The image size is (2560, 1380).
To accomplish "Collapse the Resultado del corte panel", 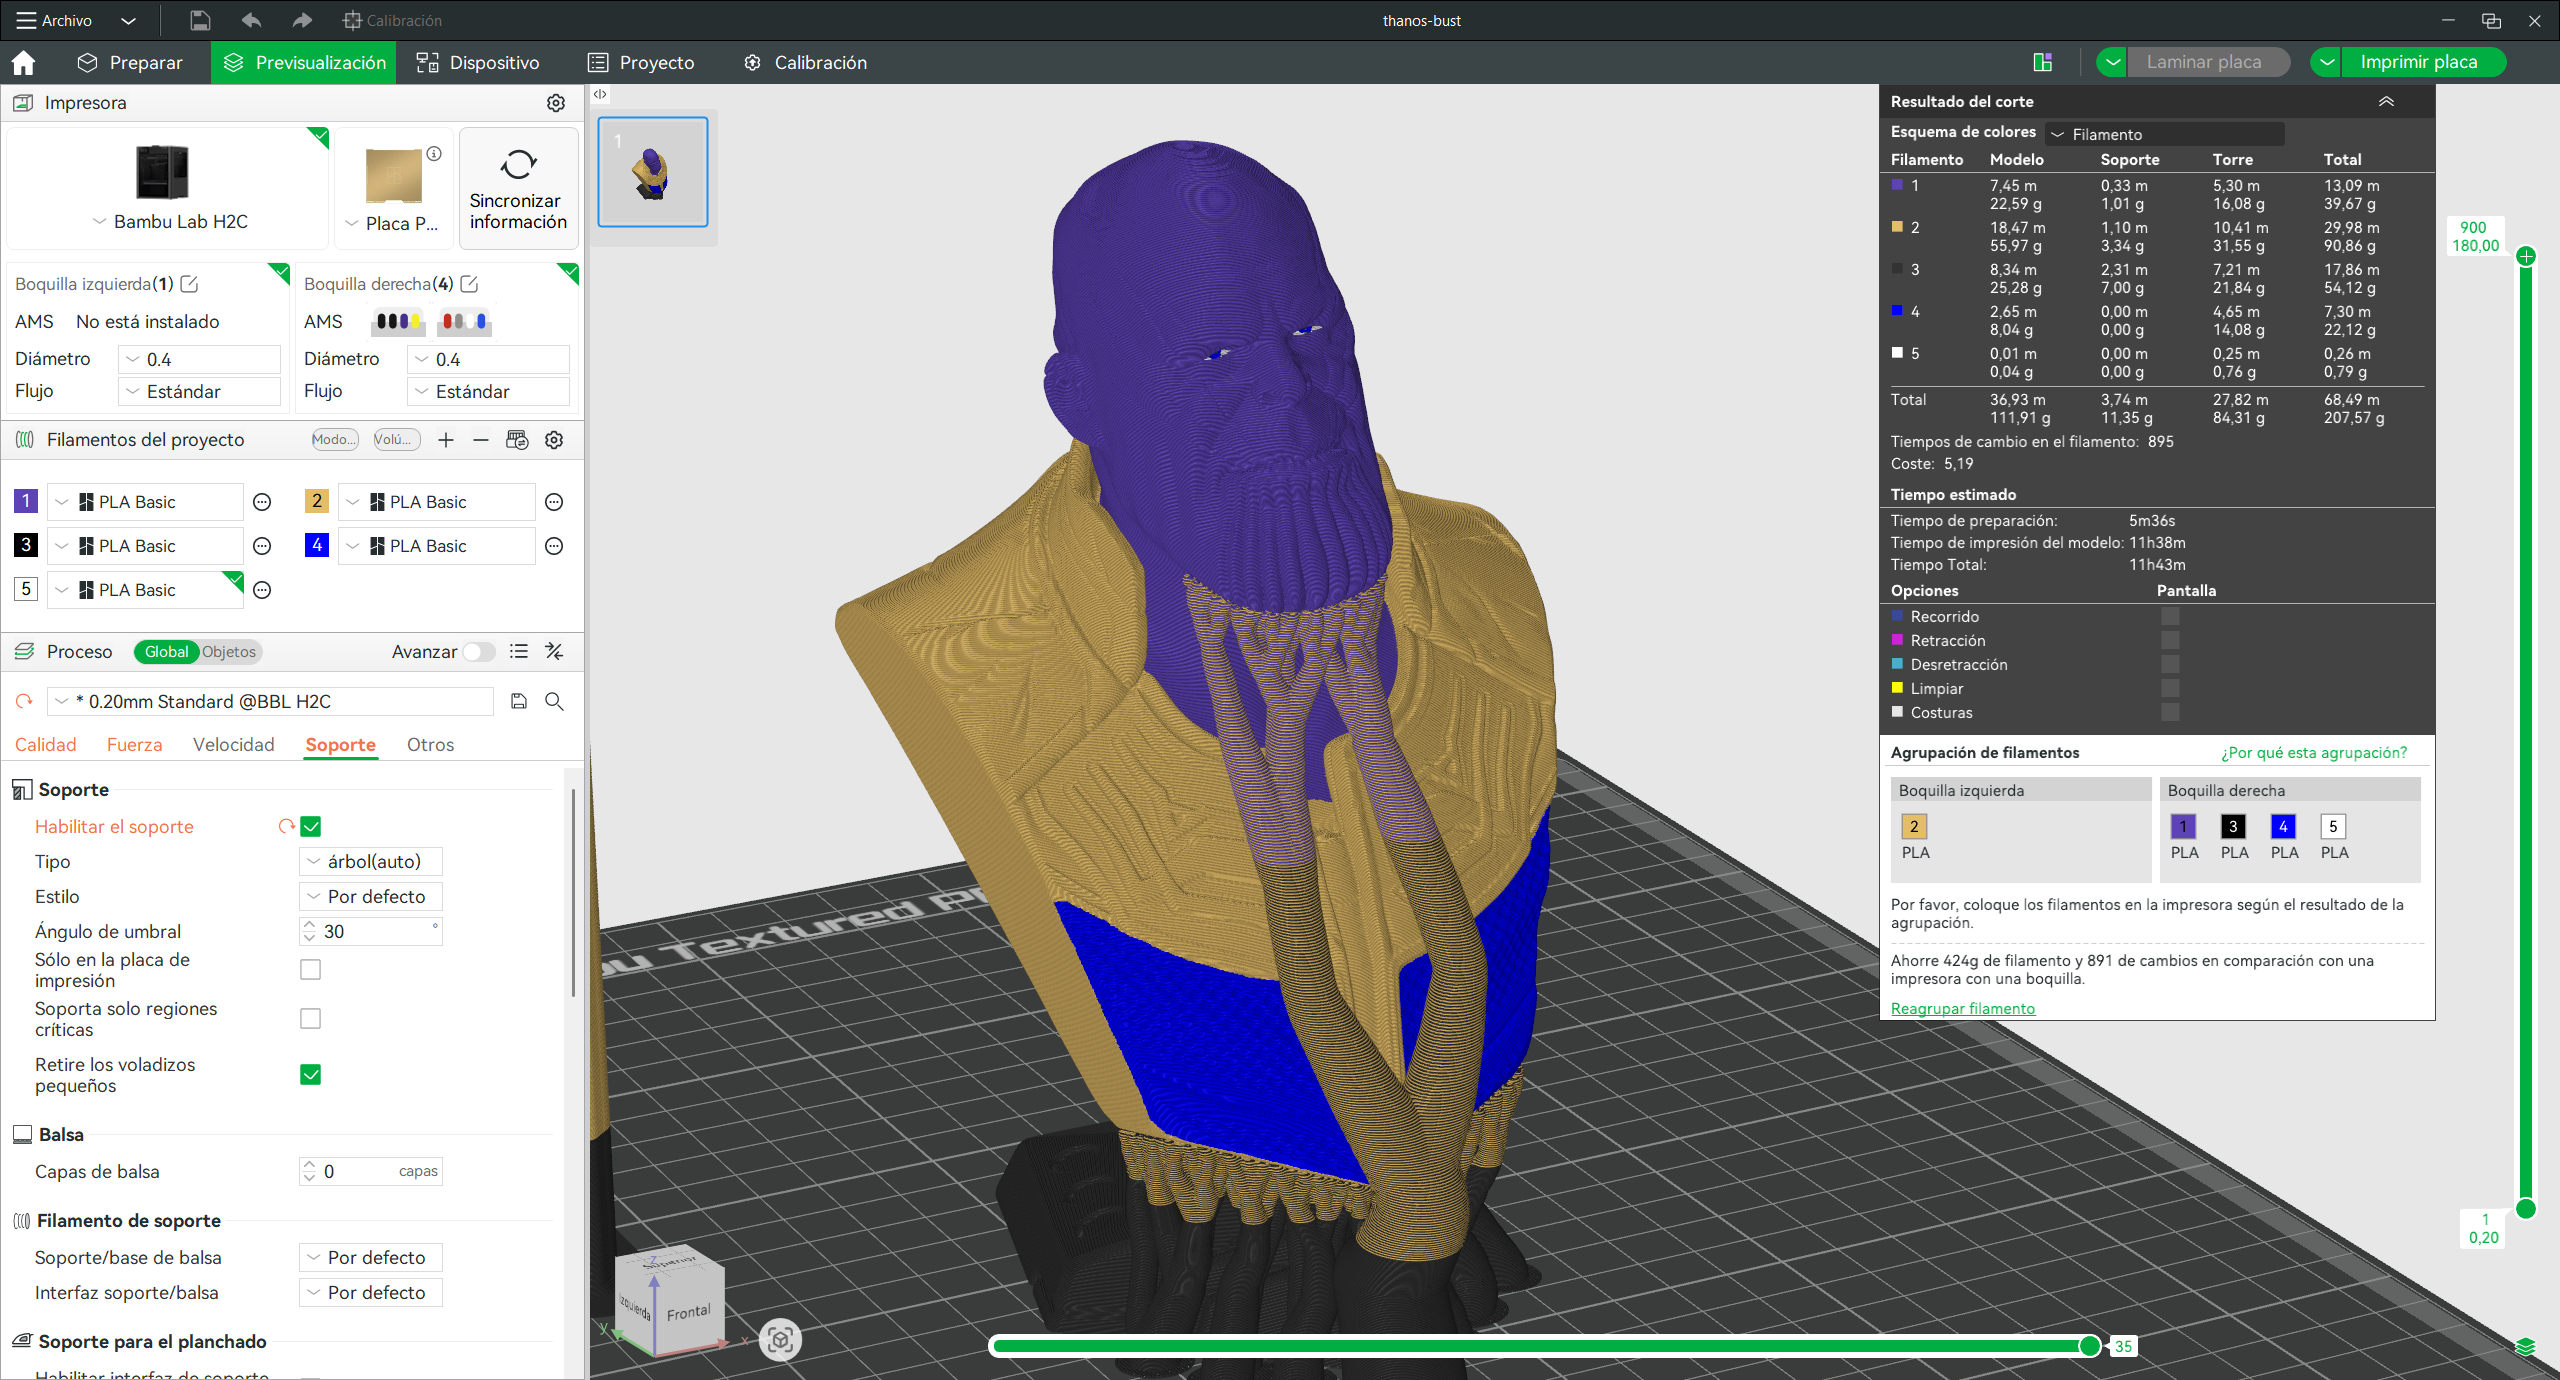I will coord(2386,101).
